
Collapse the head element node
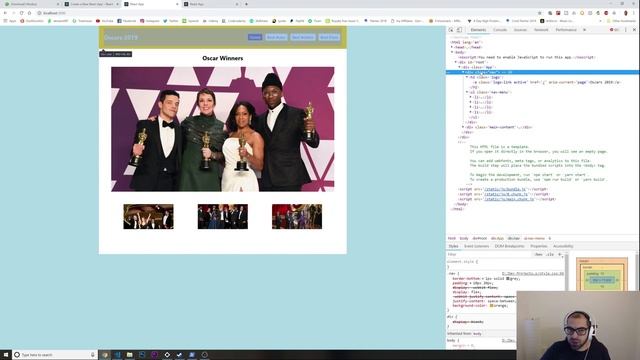[452, 47]
